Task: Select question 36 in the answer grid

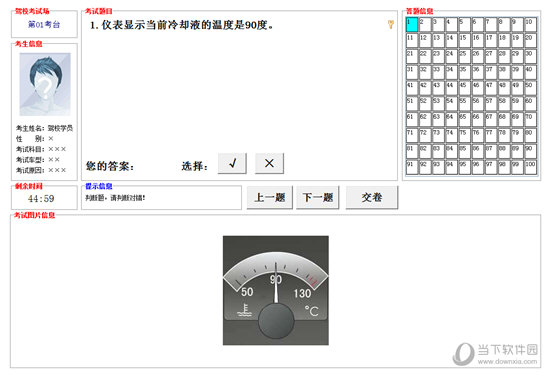Action: click(x=478, y=73)
